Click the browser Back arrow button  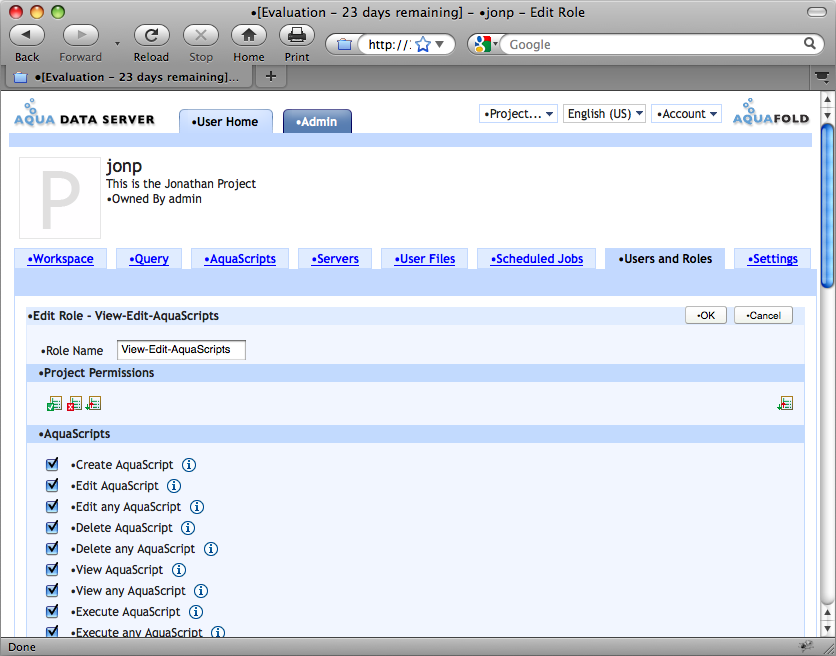pyautogui.click(x=27, y=36)
